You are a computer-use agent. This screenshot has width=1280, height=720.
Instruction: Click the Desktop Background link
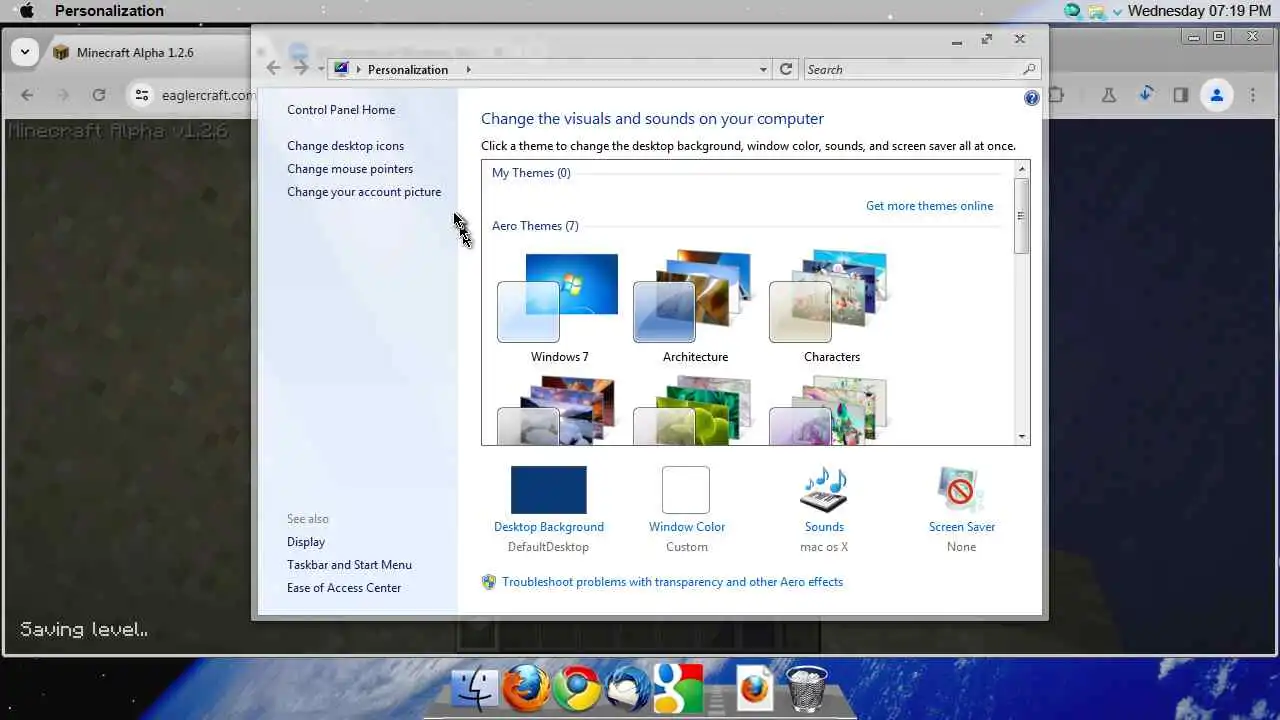tap(549, 527)
